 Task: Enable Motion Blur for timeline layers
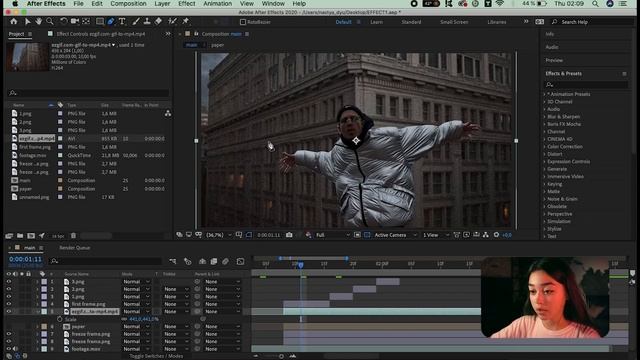click(x=225, y=261)
